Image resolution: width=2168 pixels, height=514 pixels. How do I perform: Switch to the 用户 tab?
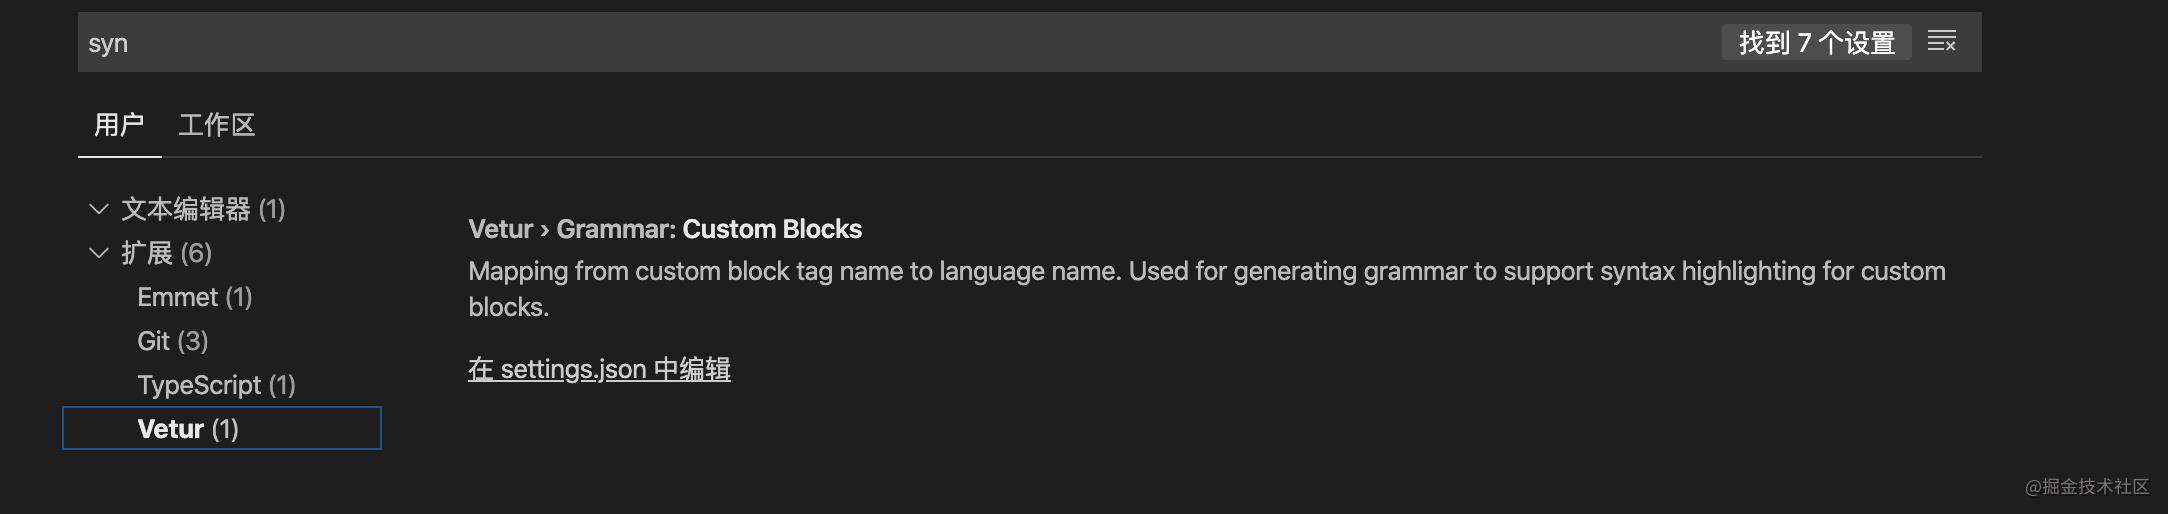pyautogui.click(x=119, y=125)
